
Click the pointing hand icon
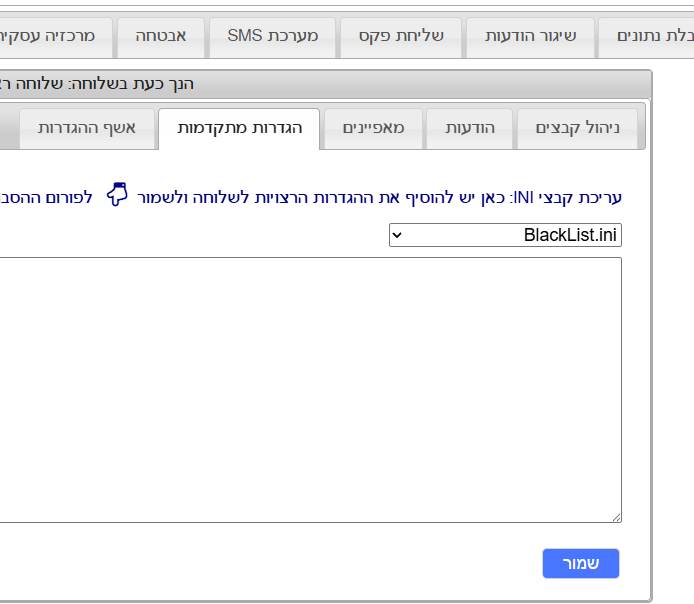(x=118, y=196)
